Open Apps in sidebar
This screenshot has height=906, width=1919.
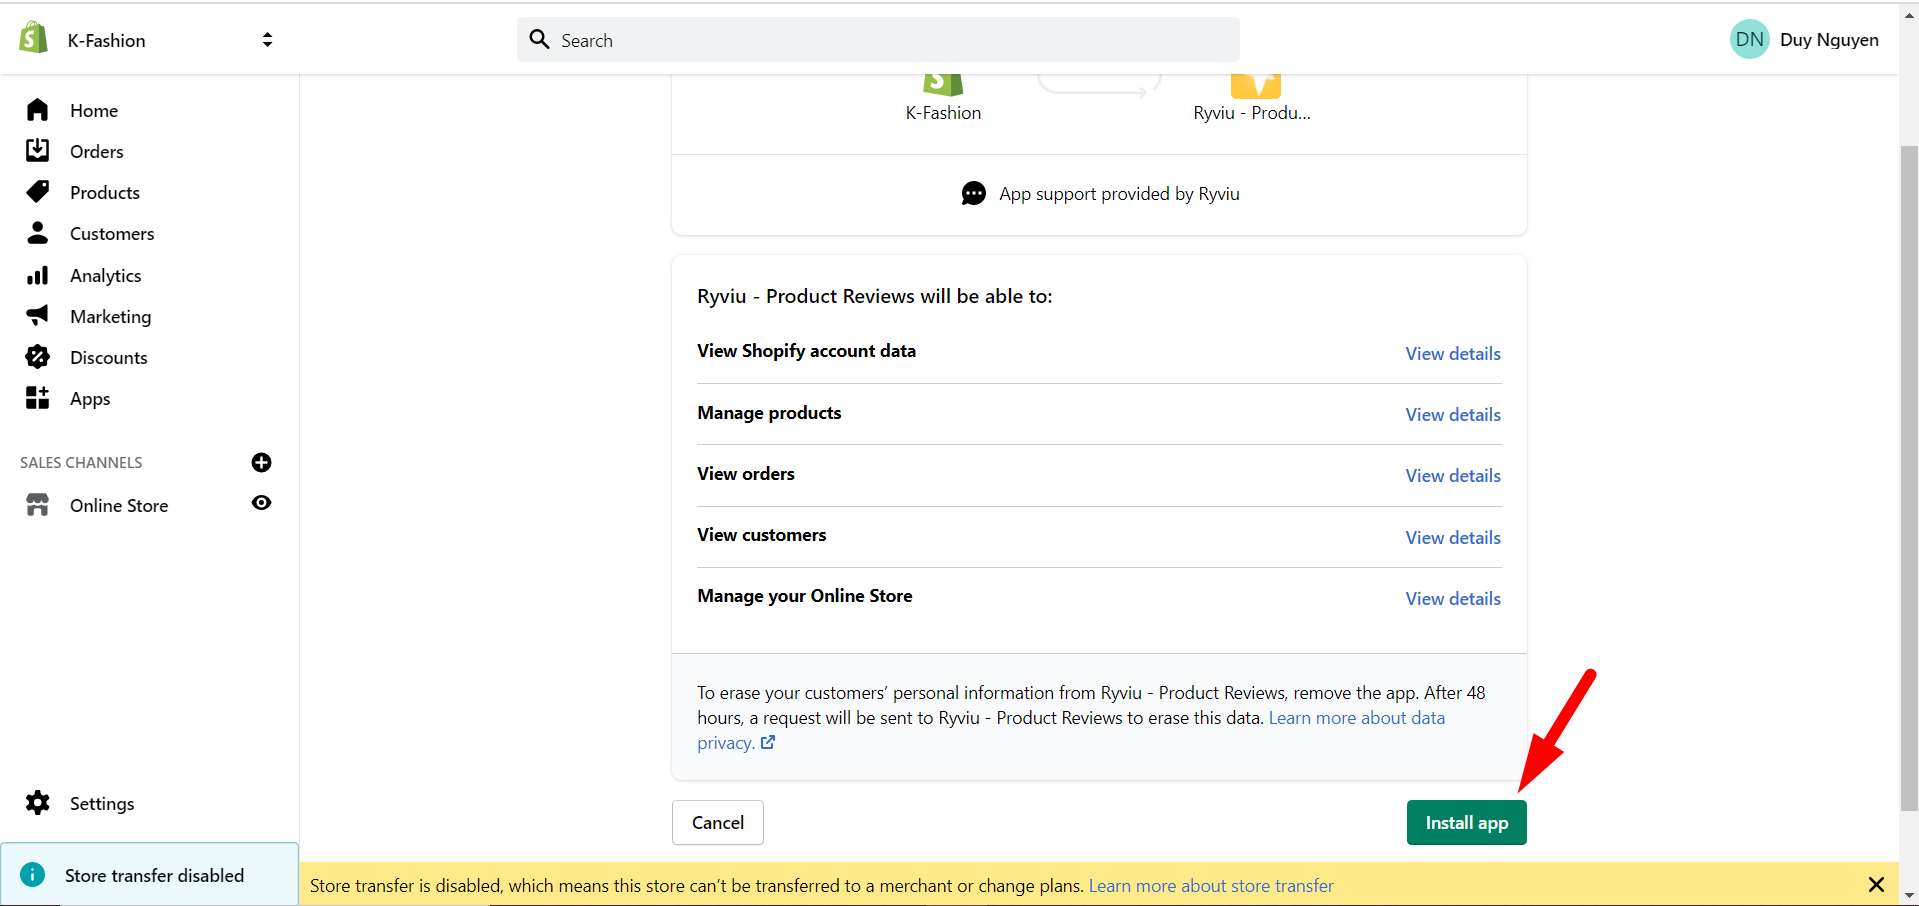[x=90, y=399]
